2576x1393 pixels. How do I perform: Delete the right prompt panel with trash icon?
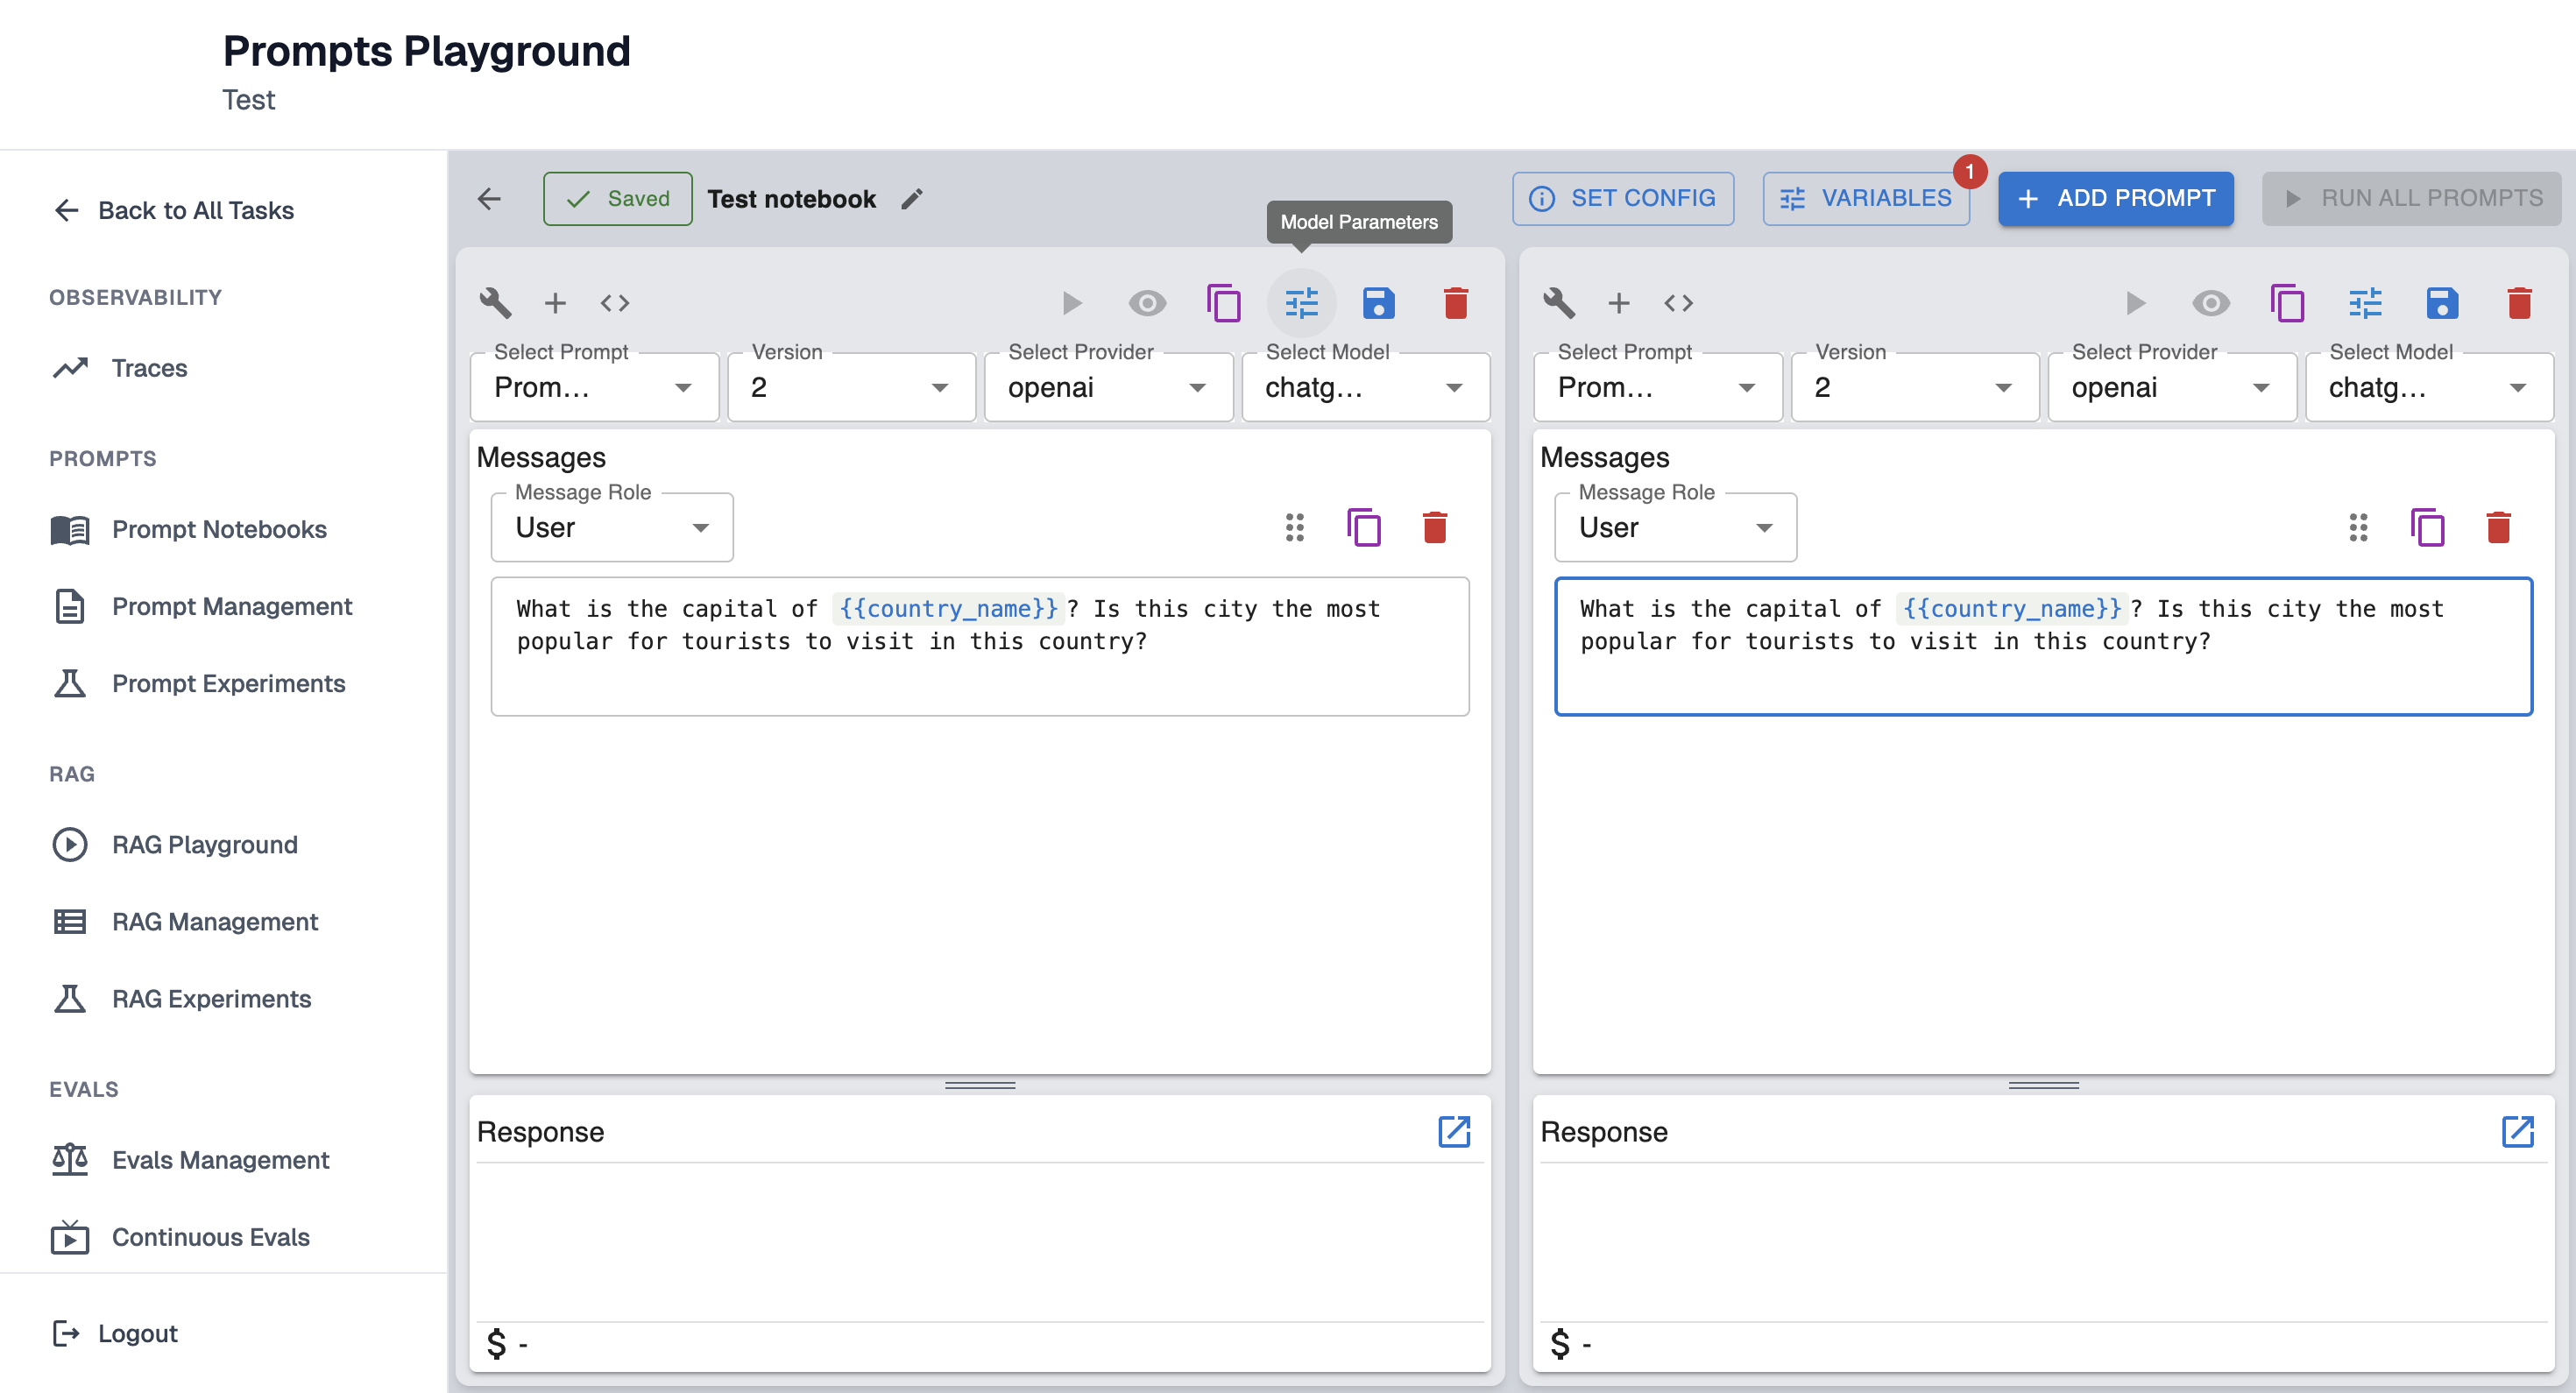pyautogui.click(x=2518, y=303)
